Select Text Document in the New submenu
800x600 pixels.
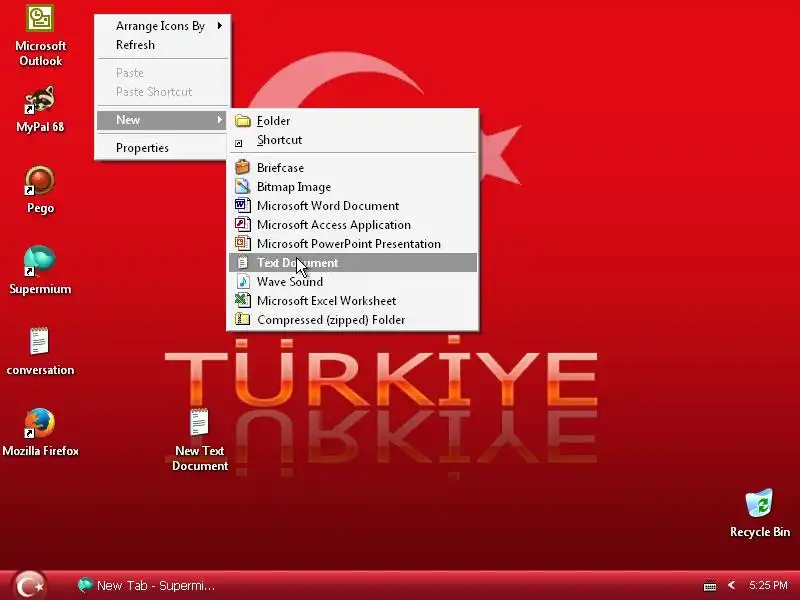(x=353, y=263)
